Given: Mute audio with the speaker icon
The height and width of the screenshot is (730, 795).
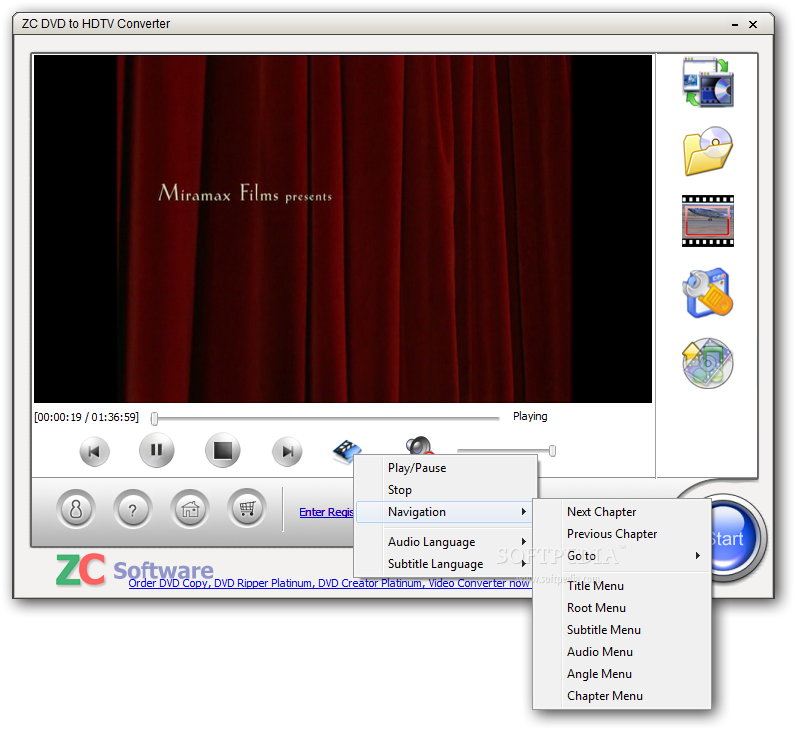Looking at the screenshot, I should click(419, 445).
